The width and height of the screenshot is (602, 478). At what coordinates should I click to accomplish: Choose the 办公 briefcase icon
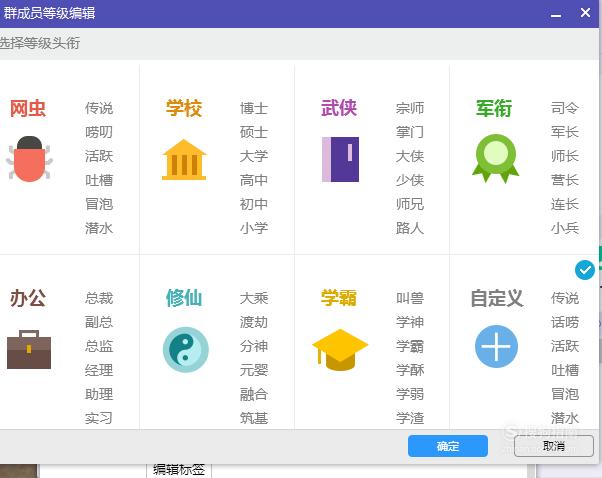[29, 349]
